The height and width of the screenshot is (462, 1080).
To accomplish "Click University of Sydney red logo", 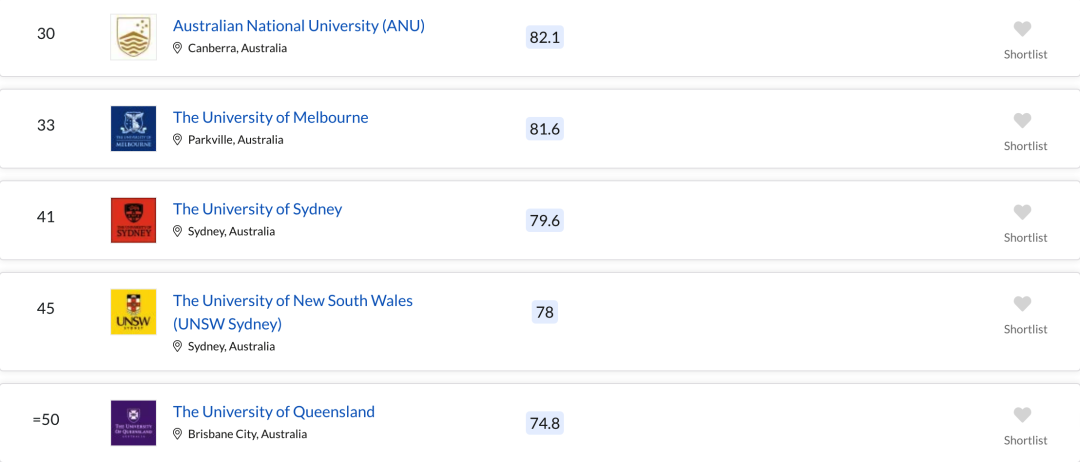I will pos(134,220).
